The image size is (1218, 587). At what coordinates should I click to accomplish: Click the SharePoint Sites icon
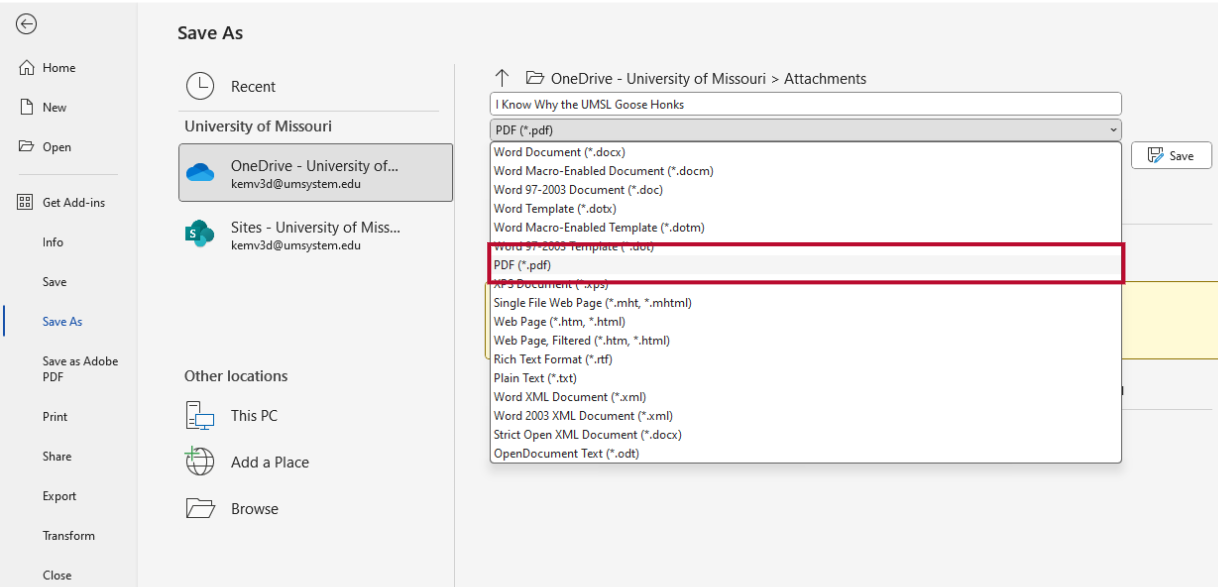(199, 234)
